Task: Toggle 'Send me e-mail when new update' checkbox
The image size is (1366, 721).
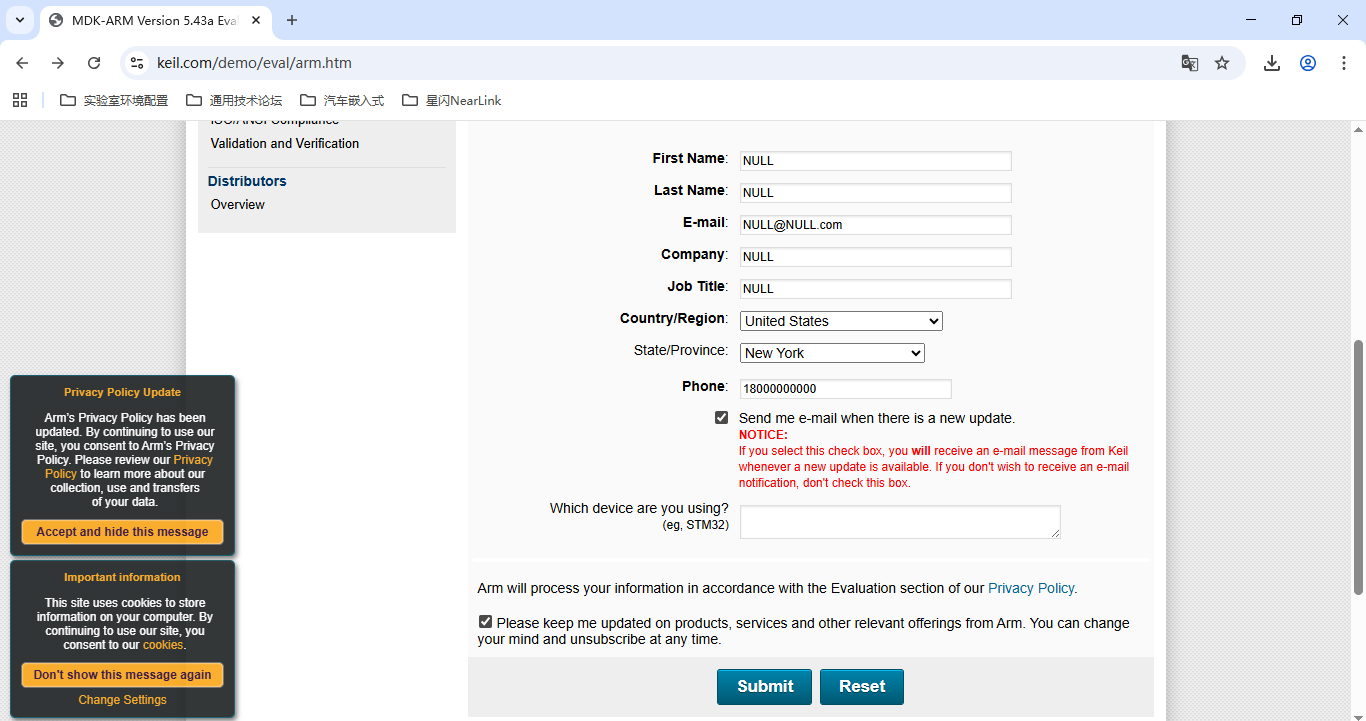Action: (x=721, y=418)
